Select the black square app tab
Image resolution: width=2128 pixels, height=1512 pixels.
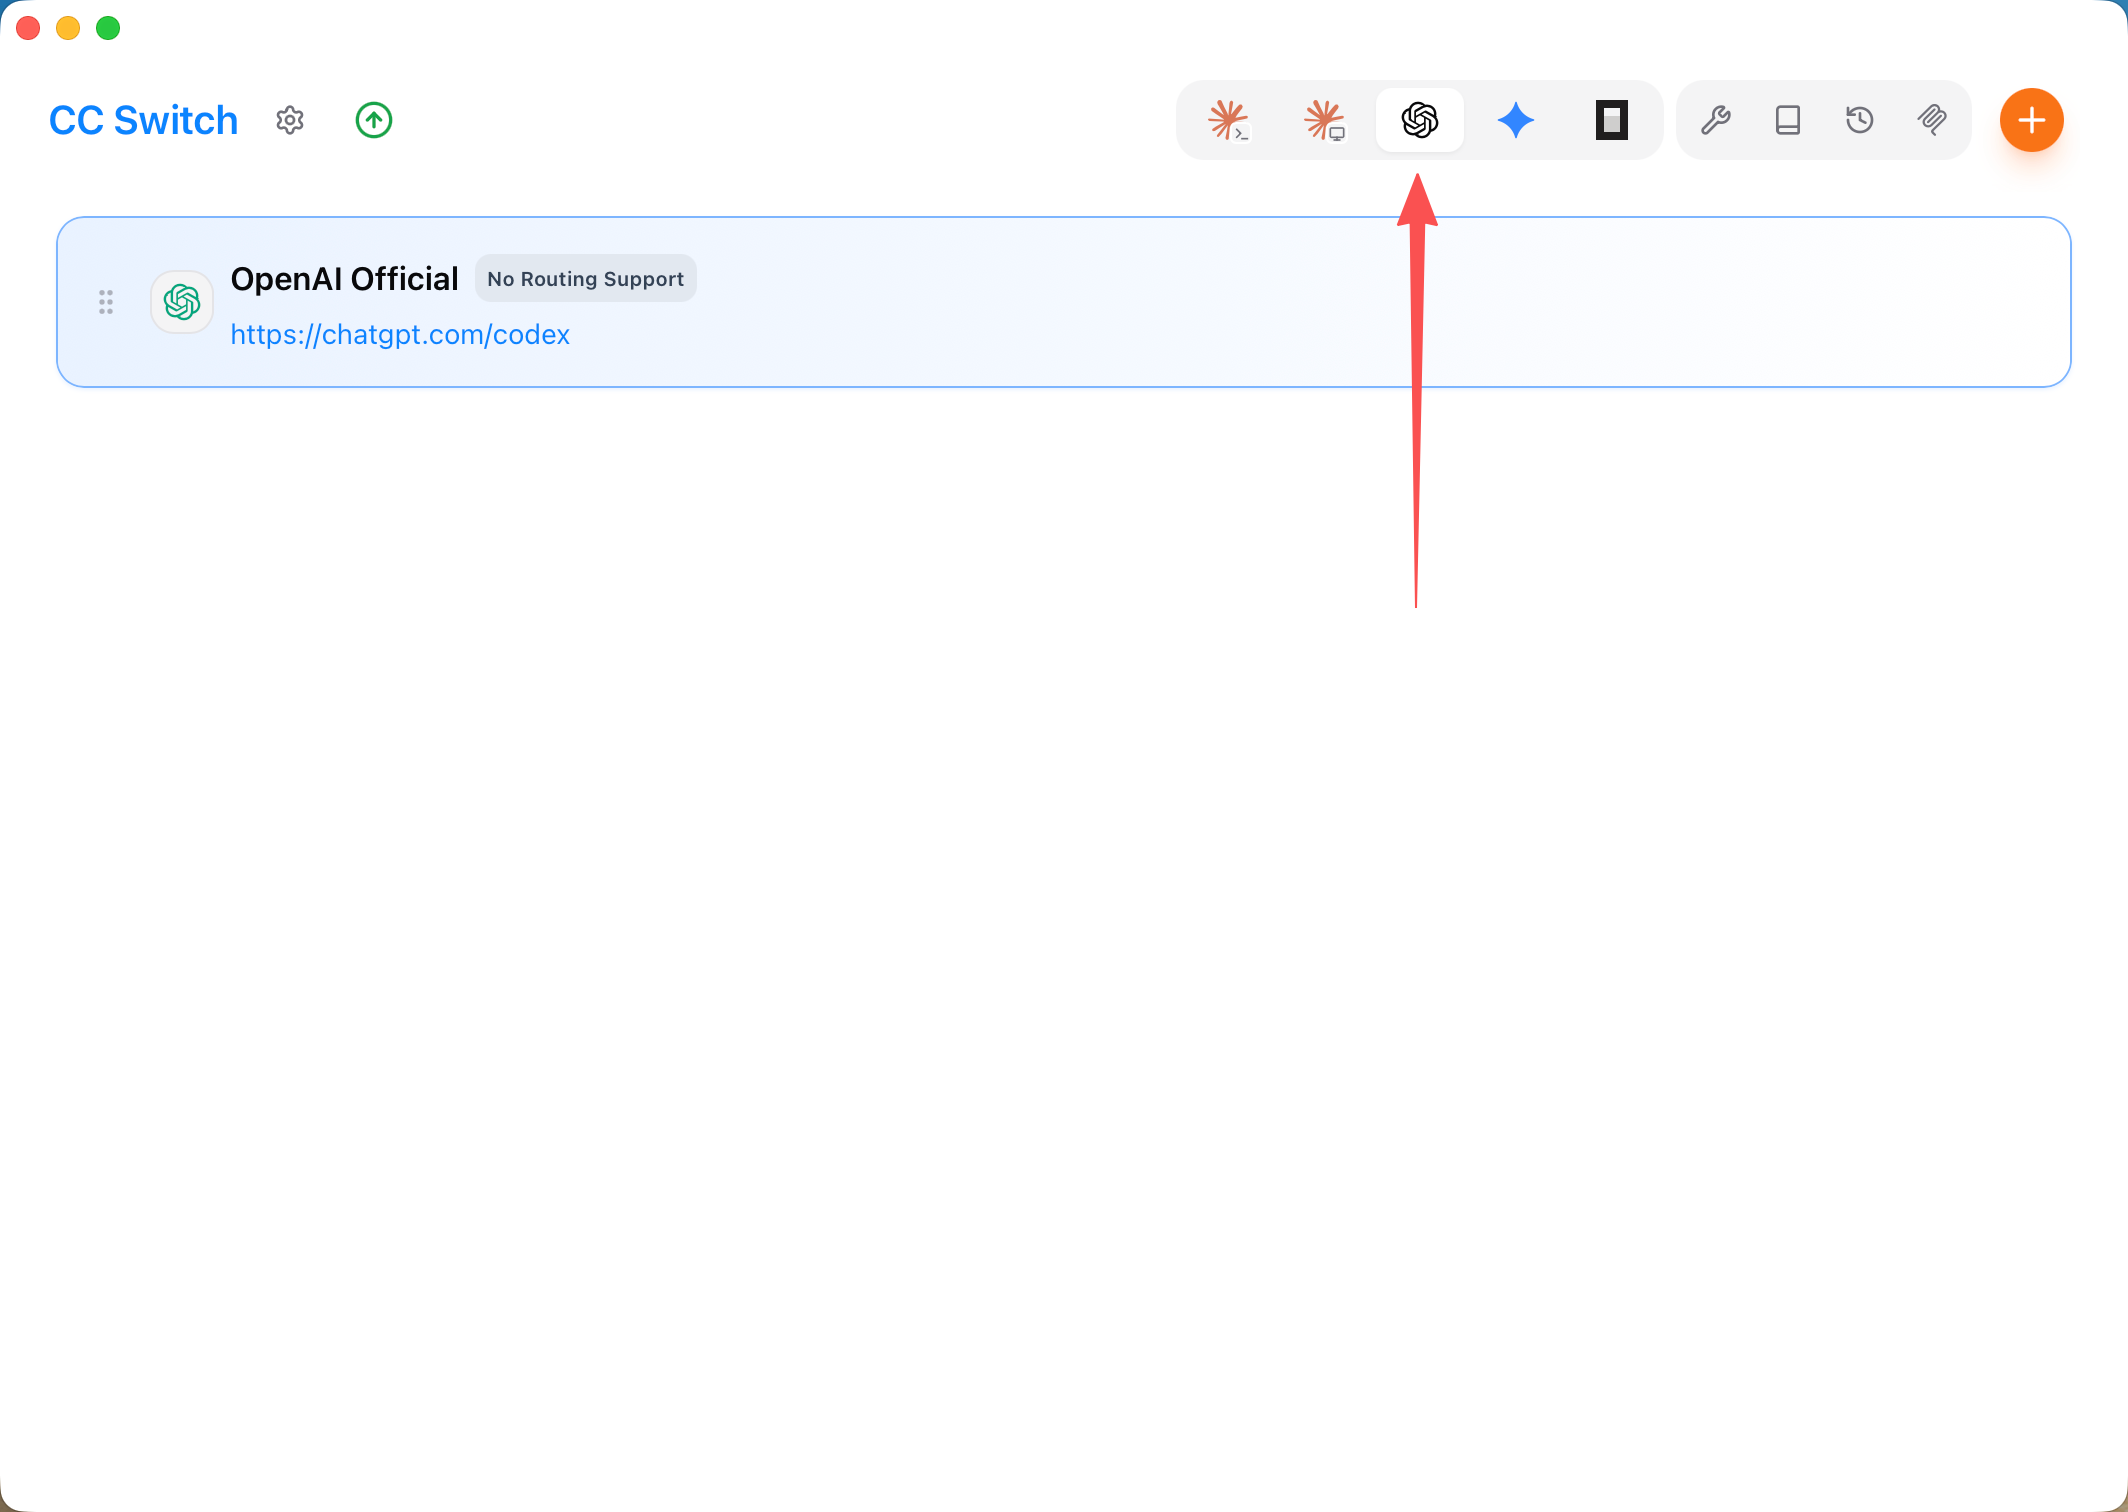point(1612,120)
